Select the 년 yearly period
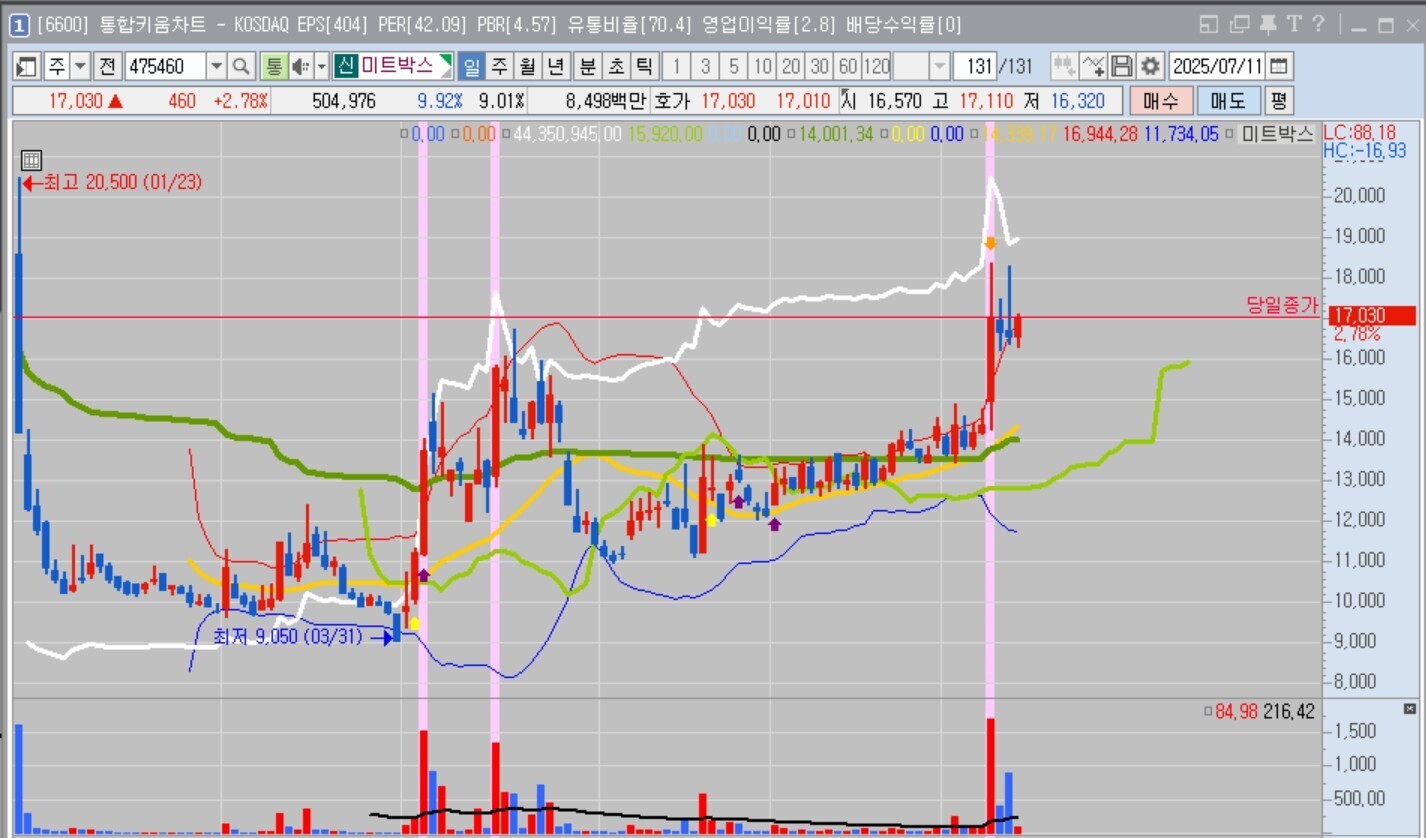The width and height of the screenshot is (1426, 838). tap(557, 67)
